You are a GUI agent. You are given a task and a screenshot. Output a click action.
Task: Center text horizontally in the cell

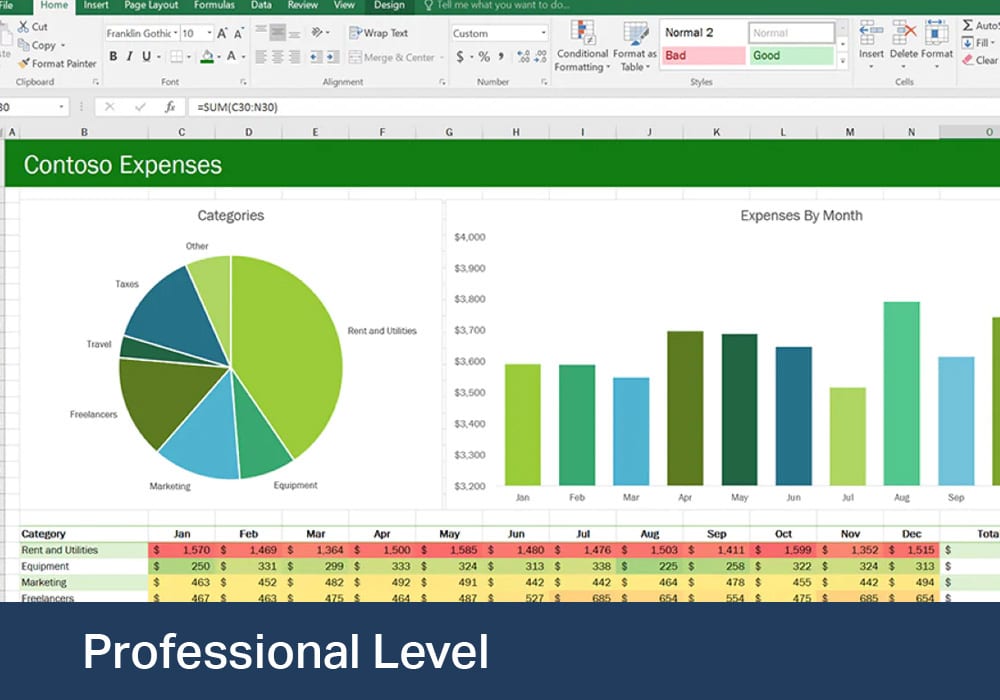click(x=277, y=57)
